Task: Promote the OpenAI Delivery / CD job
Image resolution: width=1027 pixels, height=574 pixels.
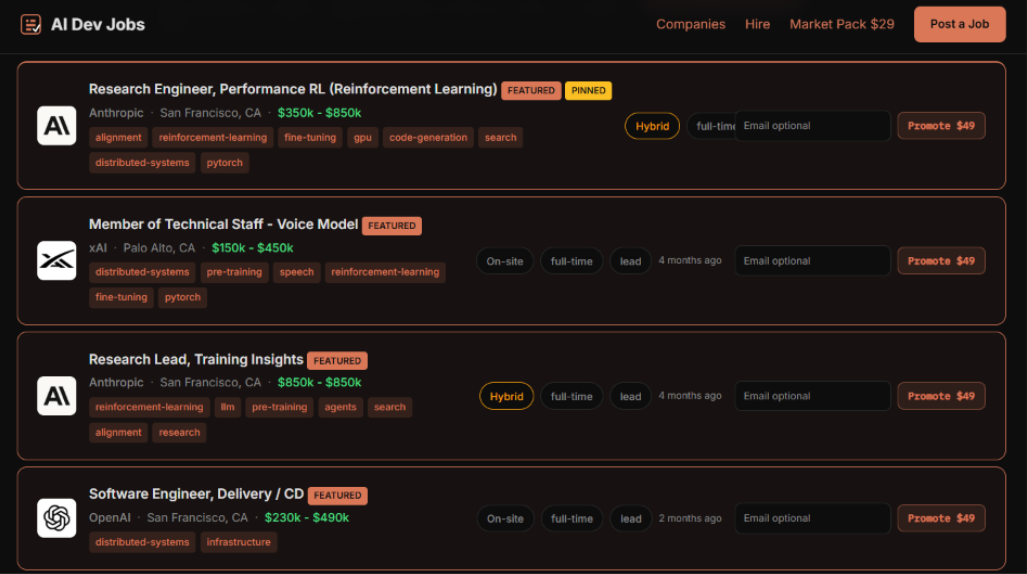Action: pos(941,518)
